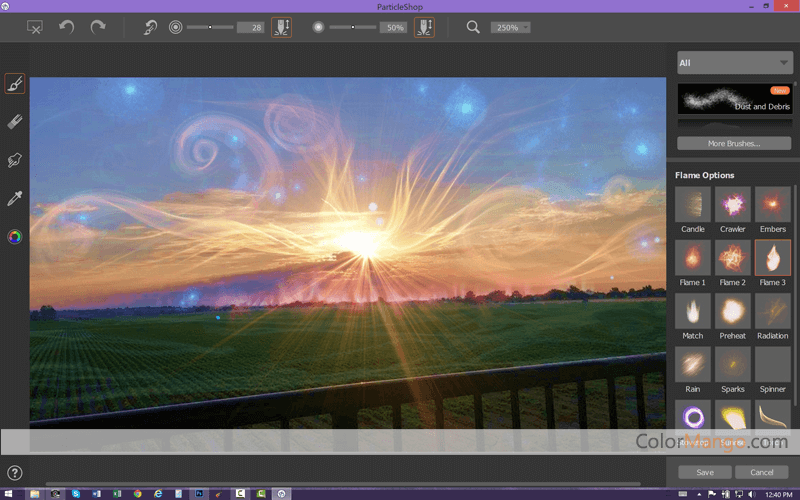Click the Redo arrow
800x500 pixels.
click(97, 27)
